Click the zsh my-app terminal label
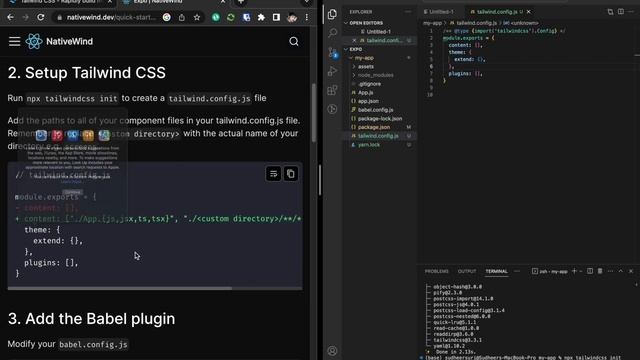Image resolution: width=640 pixels, height=360 pixels. click(550, 271)
